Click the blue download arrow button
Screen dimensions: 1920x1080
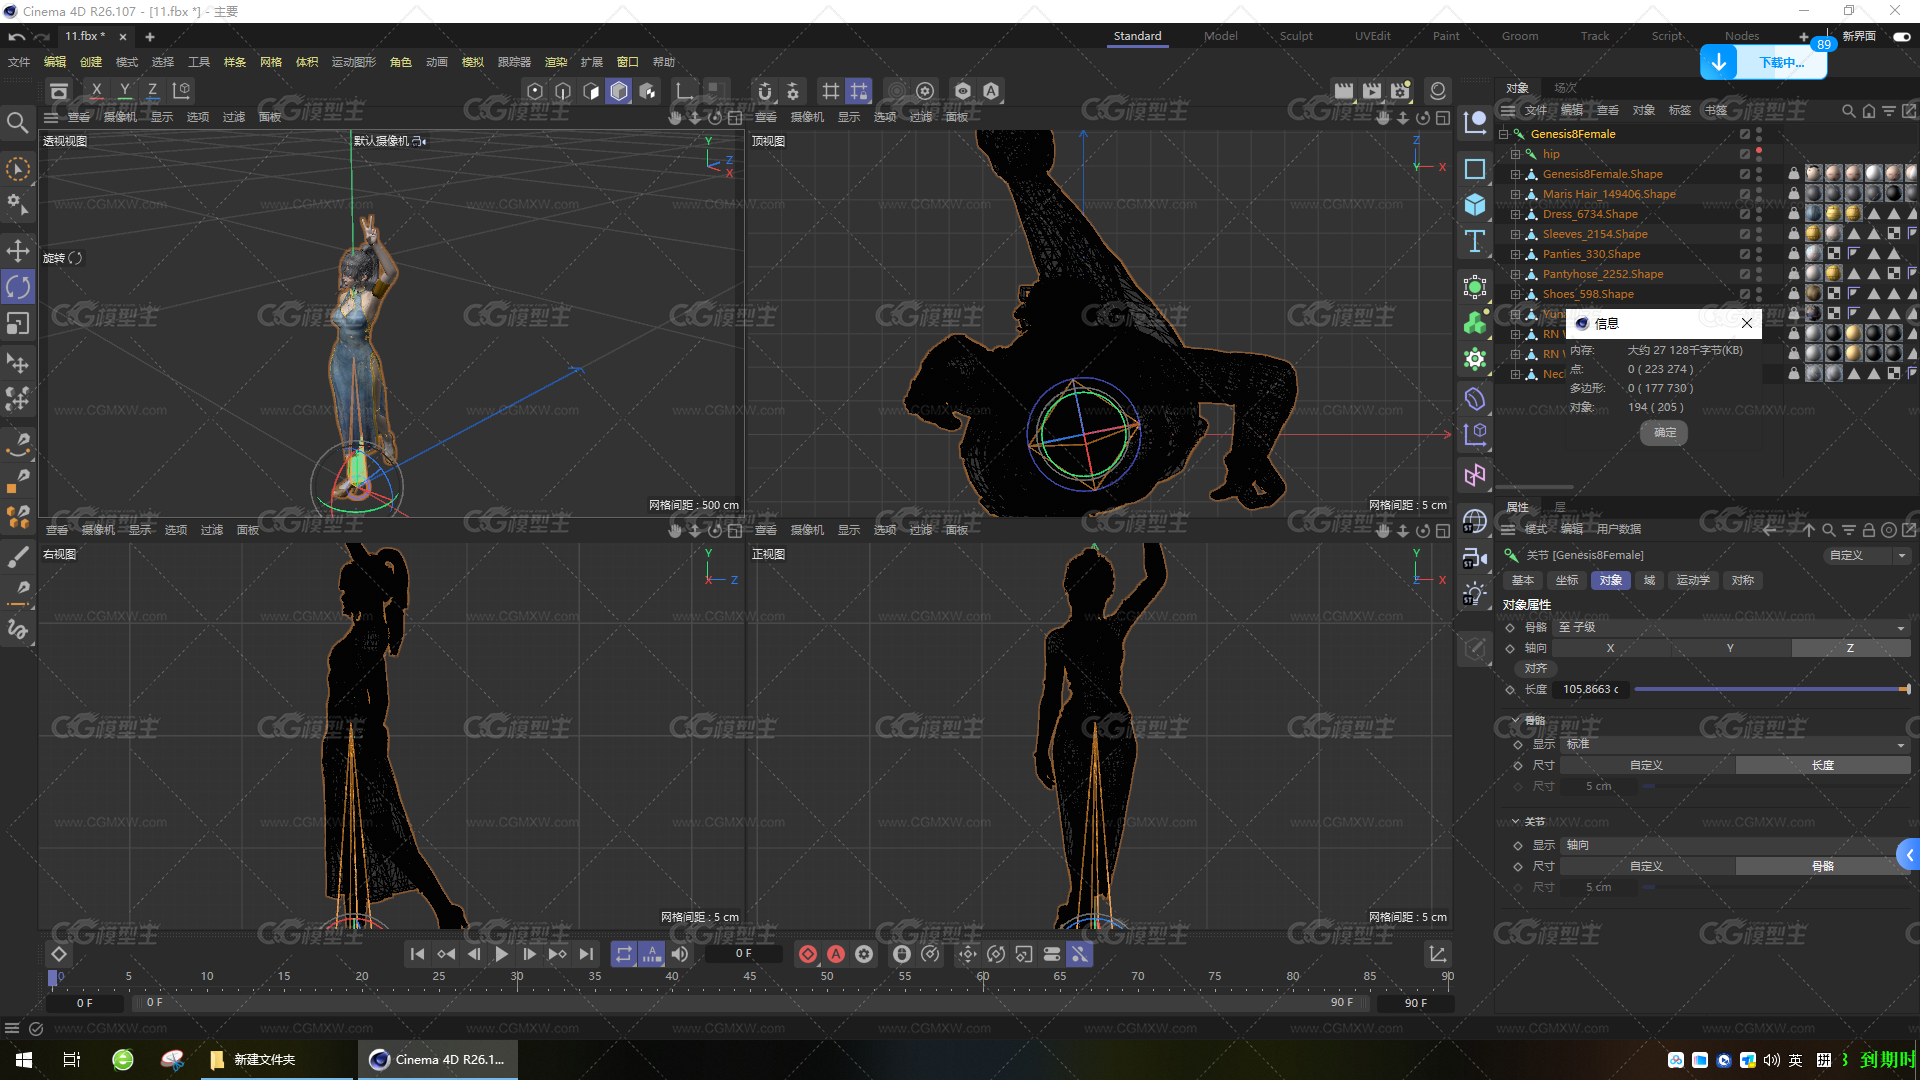[x=1718, y=62]
